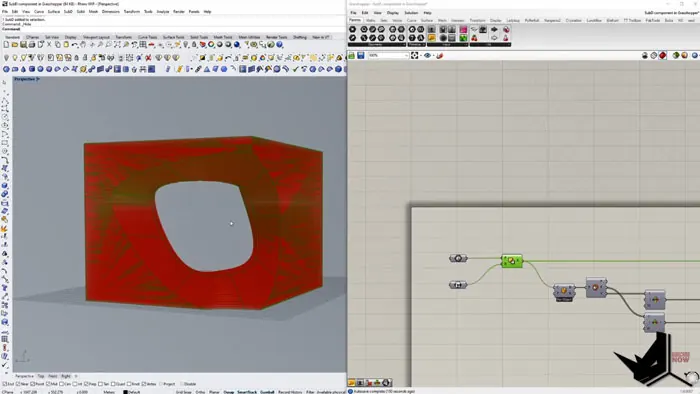
Task: Toggle the Mid osnap checkbox
Action: (48, 384)
